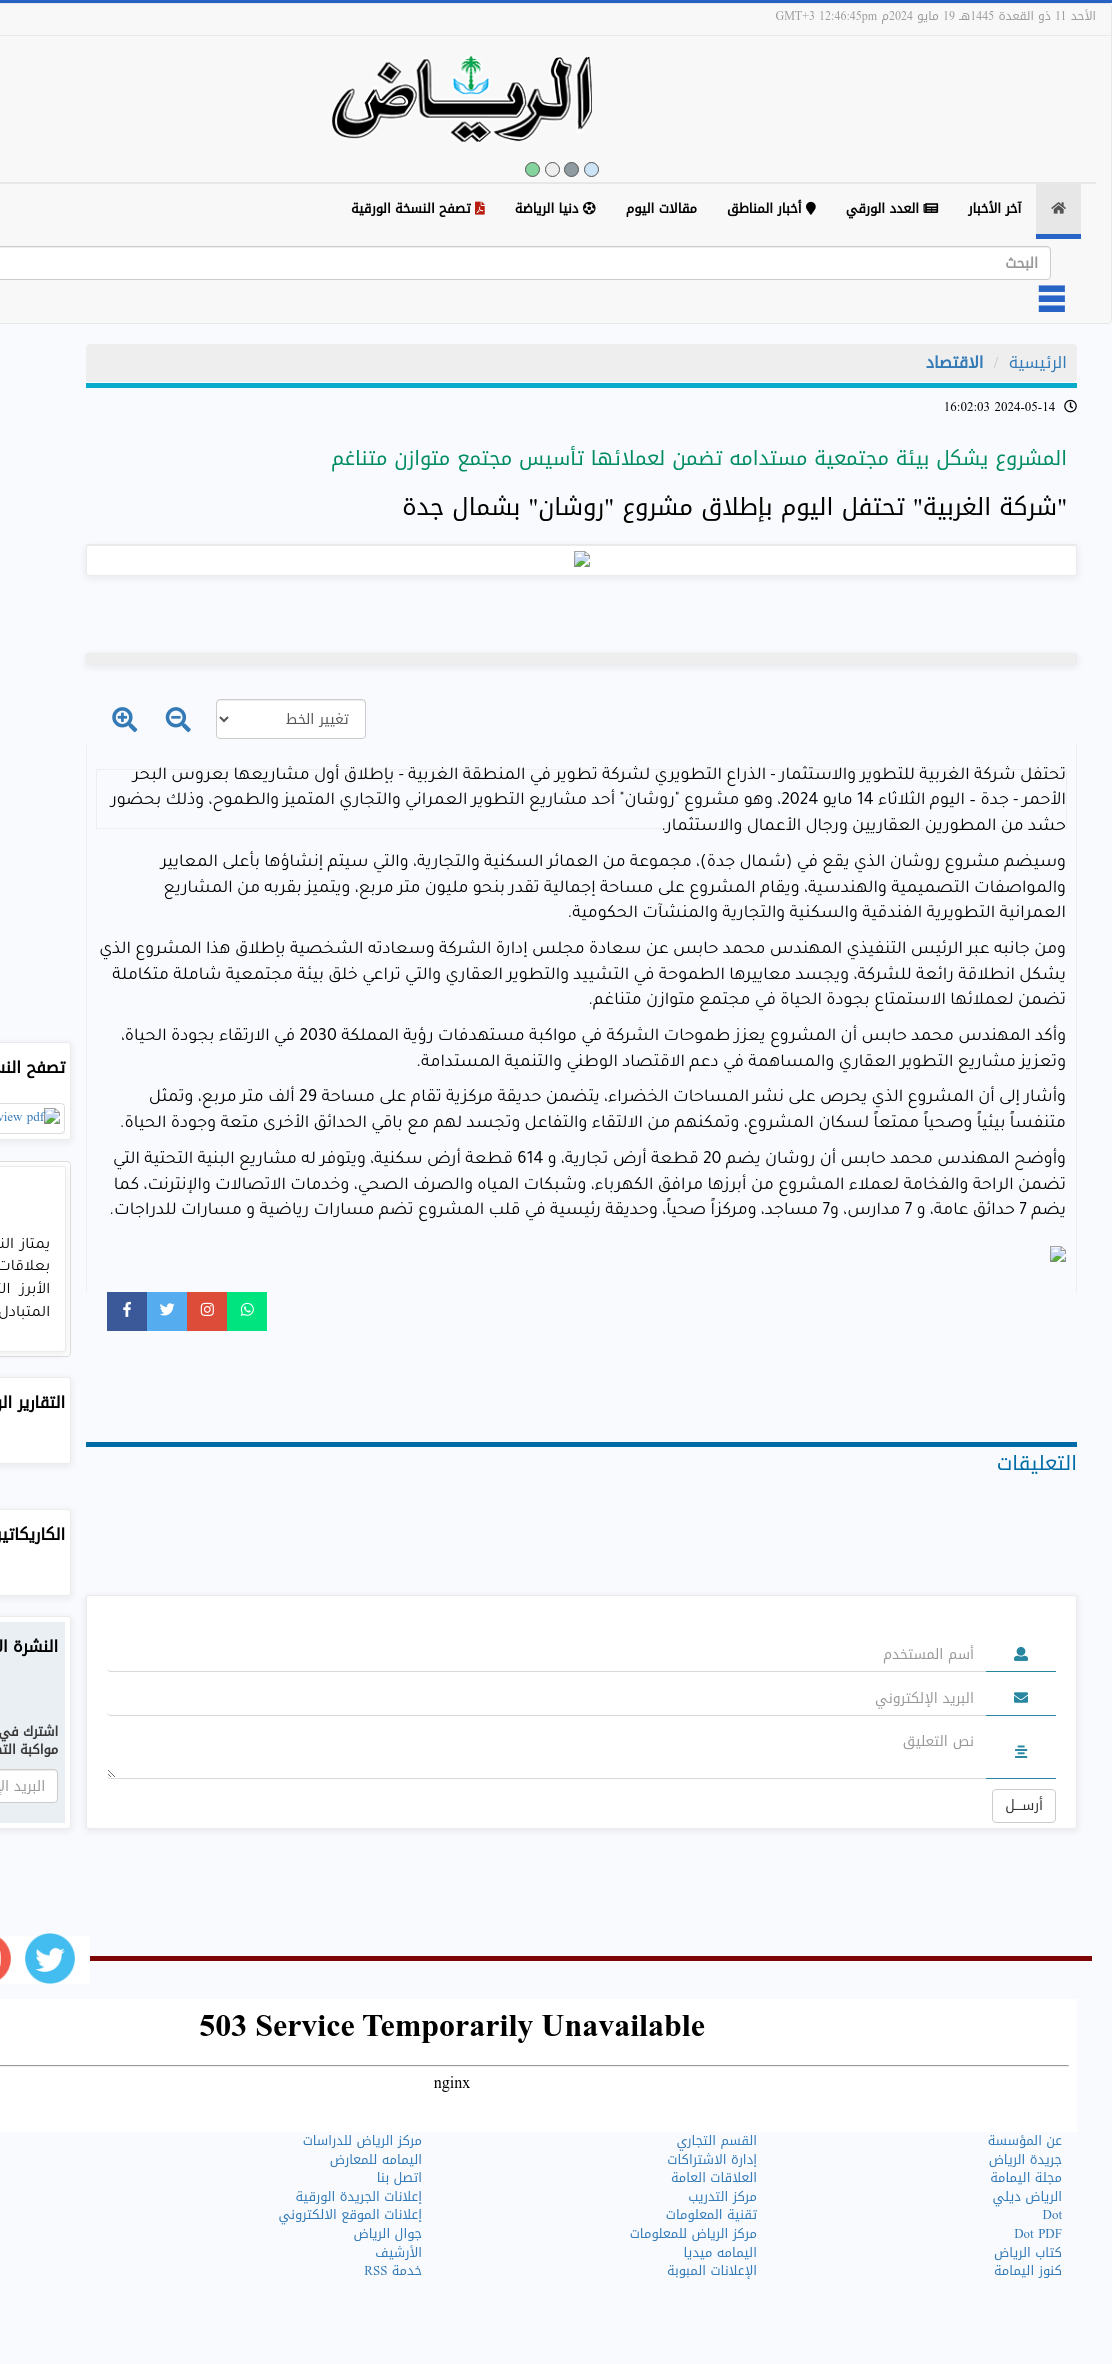Image resolution: width=1112 pixels, height=2364 pixels.
Task: Click the اسم المستخدم username field
Action: point(546,1654)
